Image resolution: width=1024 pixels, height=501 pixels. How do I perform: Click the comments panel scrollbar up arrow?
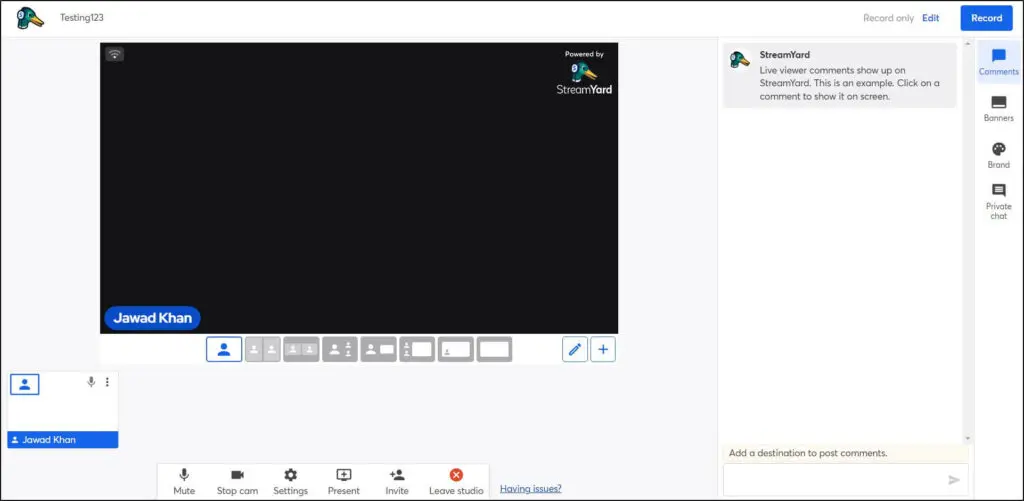pyautogui.click(x=968, y=44)
